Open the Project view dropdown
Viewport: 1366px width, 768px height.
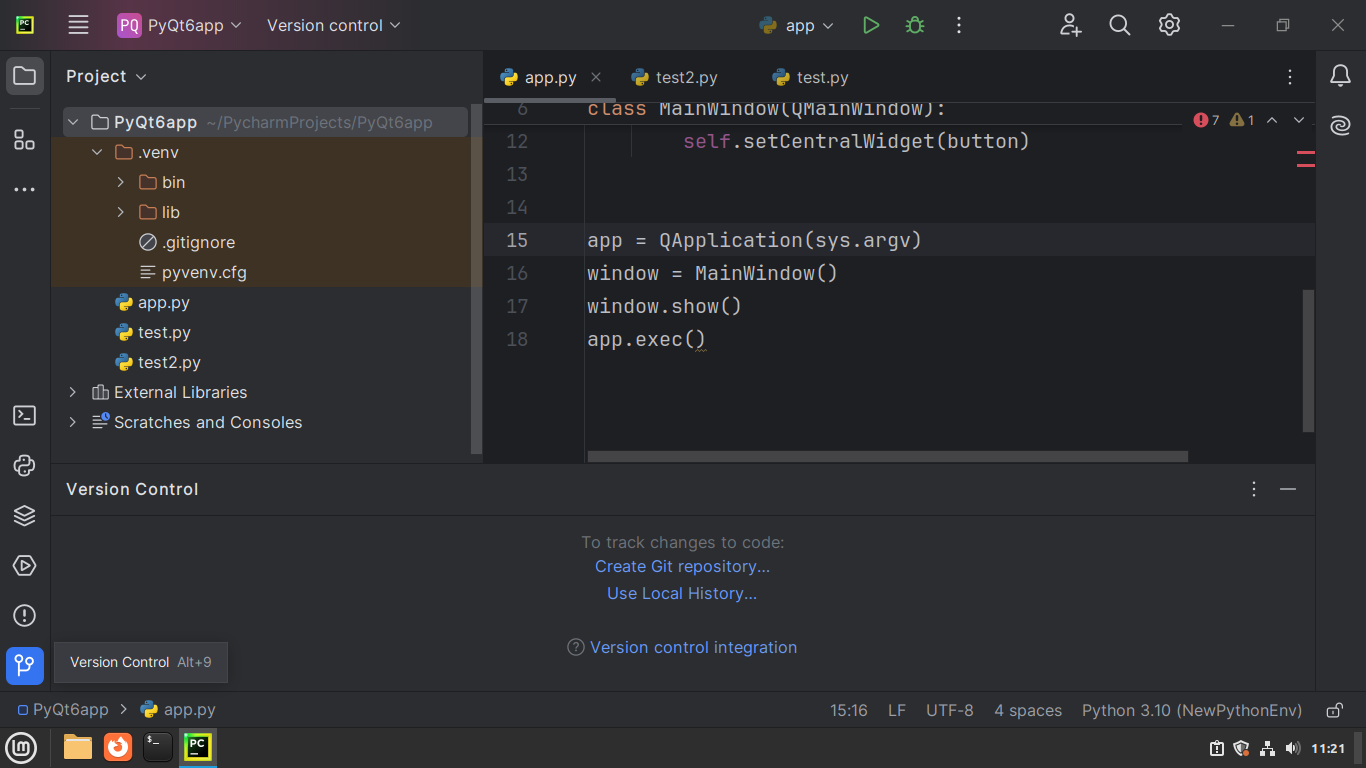(106, 76)
